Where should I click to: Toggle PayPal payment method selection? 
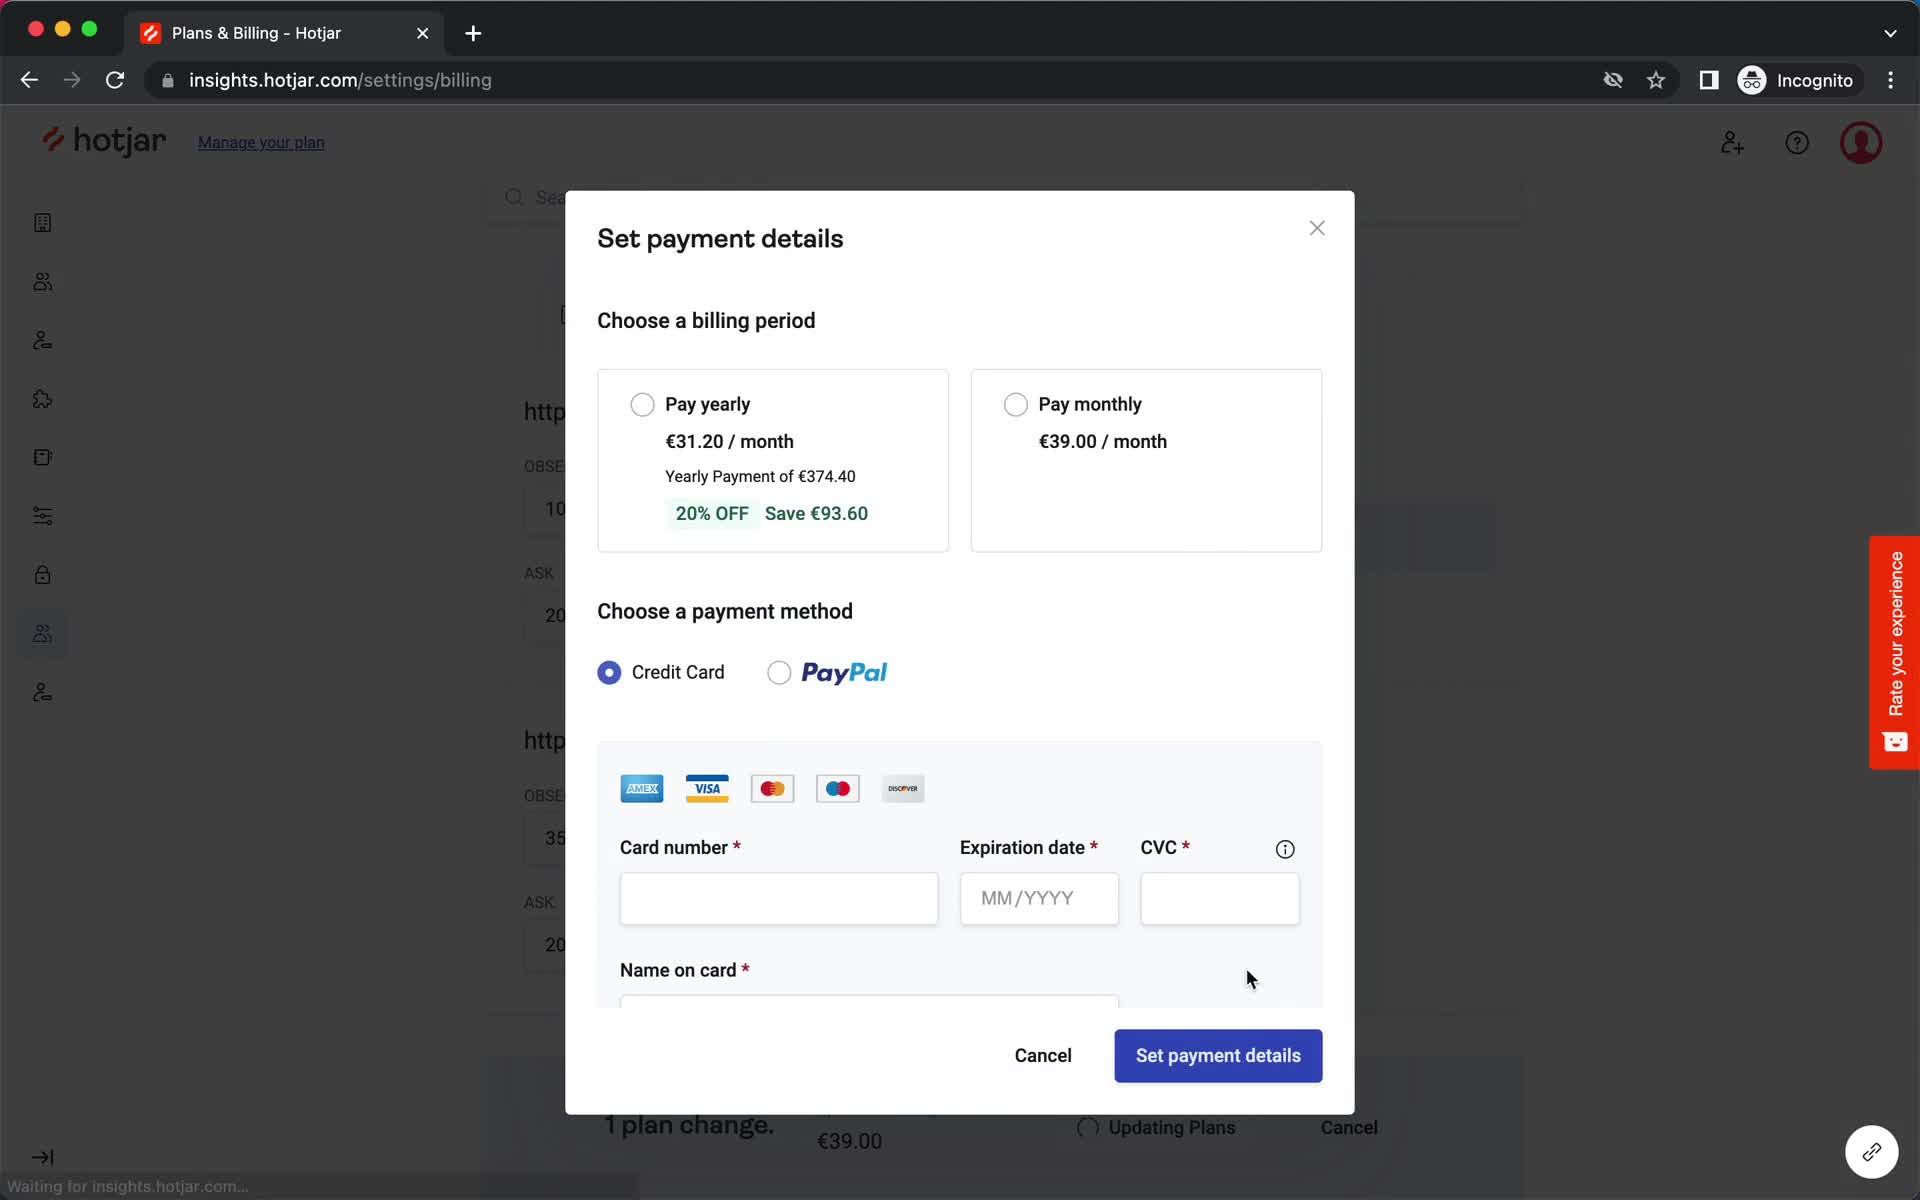[x=778, y=672]
